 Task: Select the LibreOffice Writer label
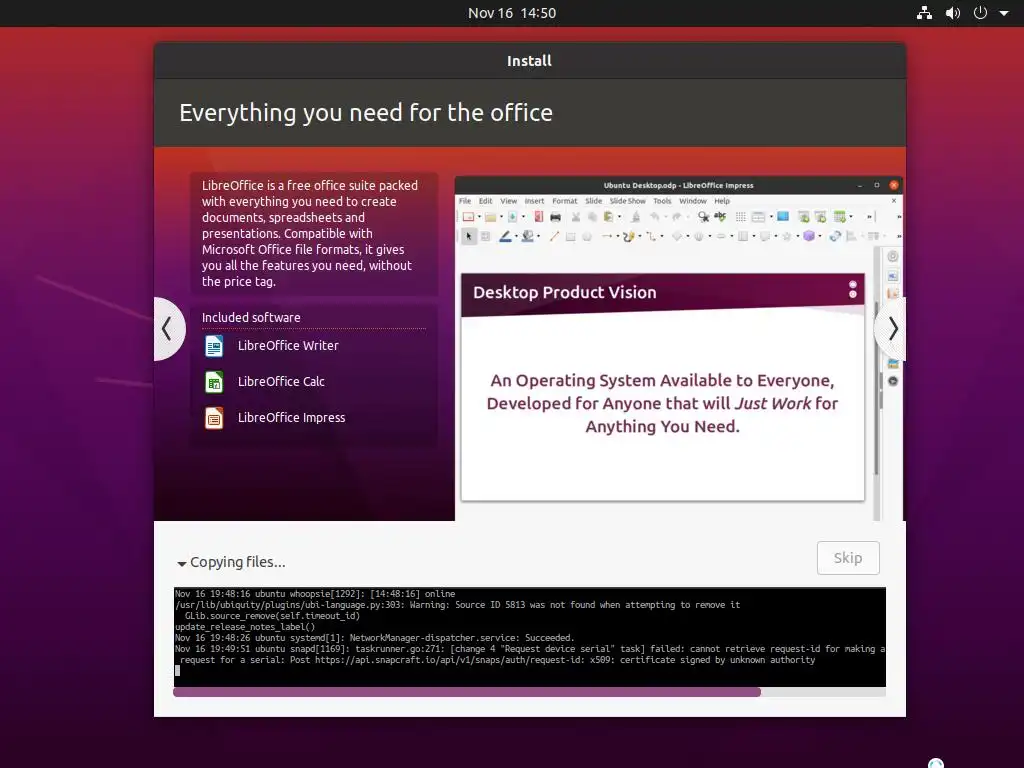(x=288, y=345)
